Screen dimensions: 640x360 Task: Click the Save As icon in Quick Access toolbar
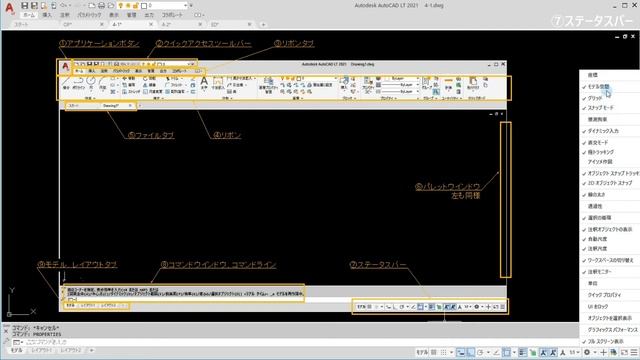34,6
